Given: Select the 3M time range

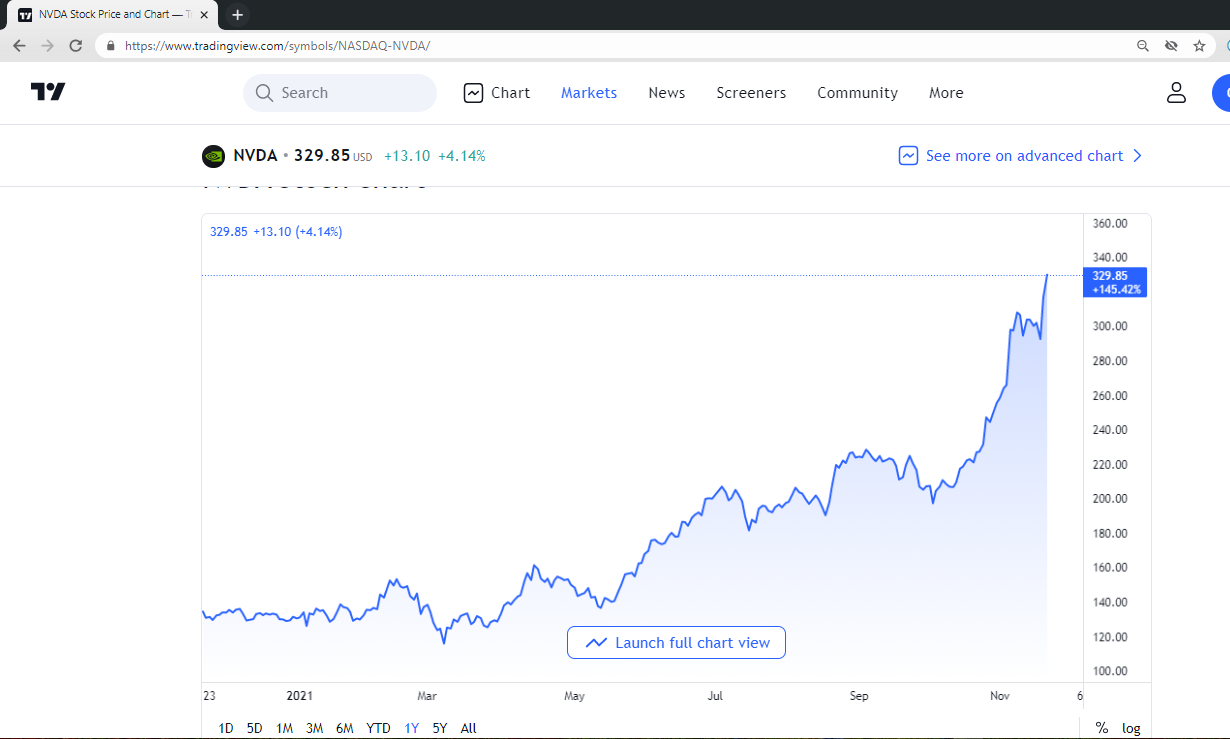Looking at the screenshot, I should pos(314,728).
